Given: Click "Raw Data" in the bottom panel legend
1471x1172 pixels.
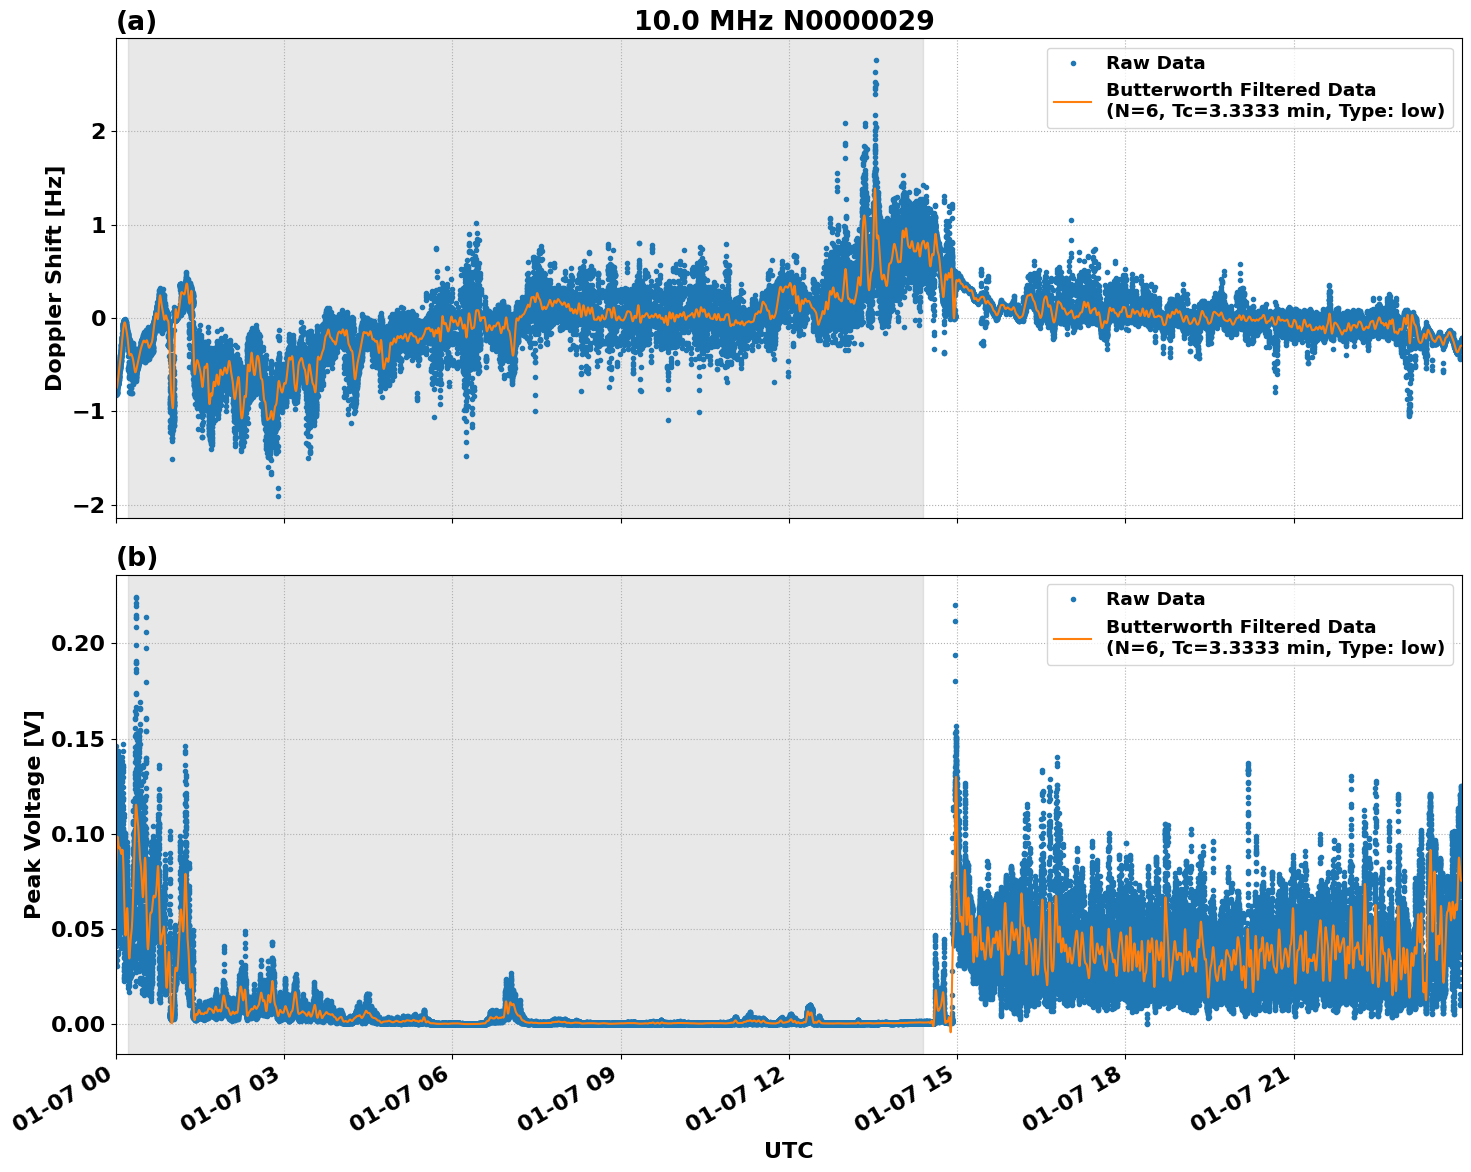Looking at the screenshot, I should (x=1155, y=599).
